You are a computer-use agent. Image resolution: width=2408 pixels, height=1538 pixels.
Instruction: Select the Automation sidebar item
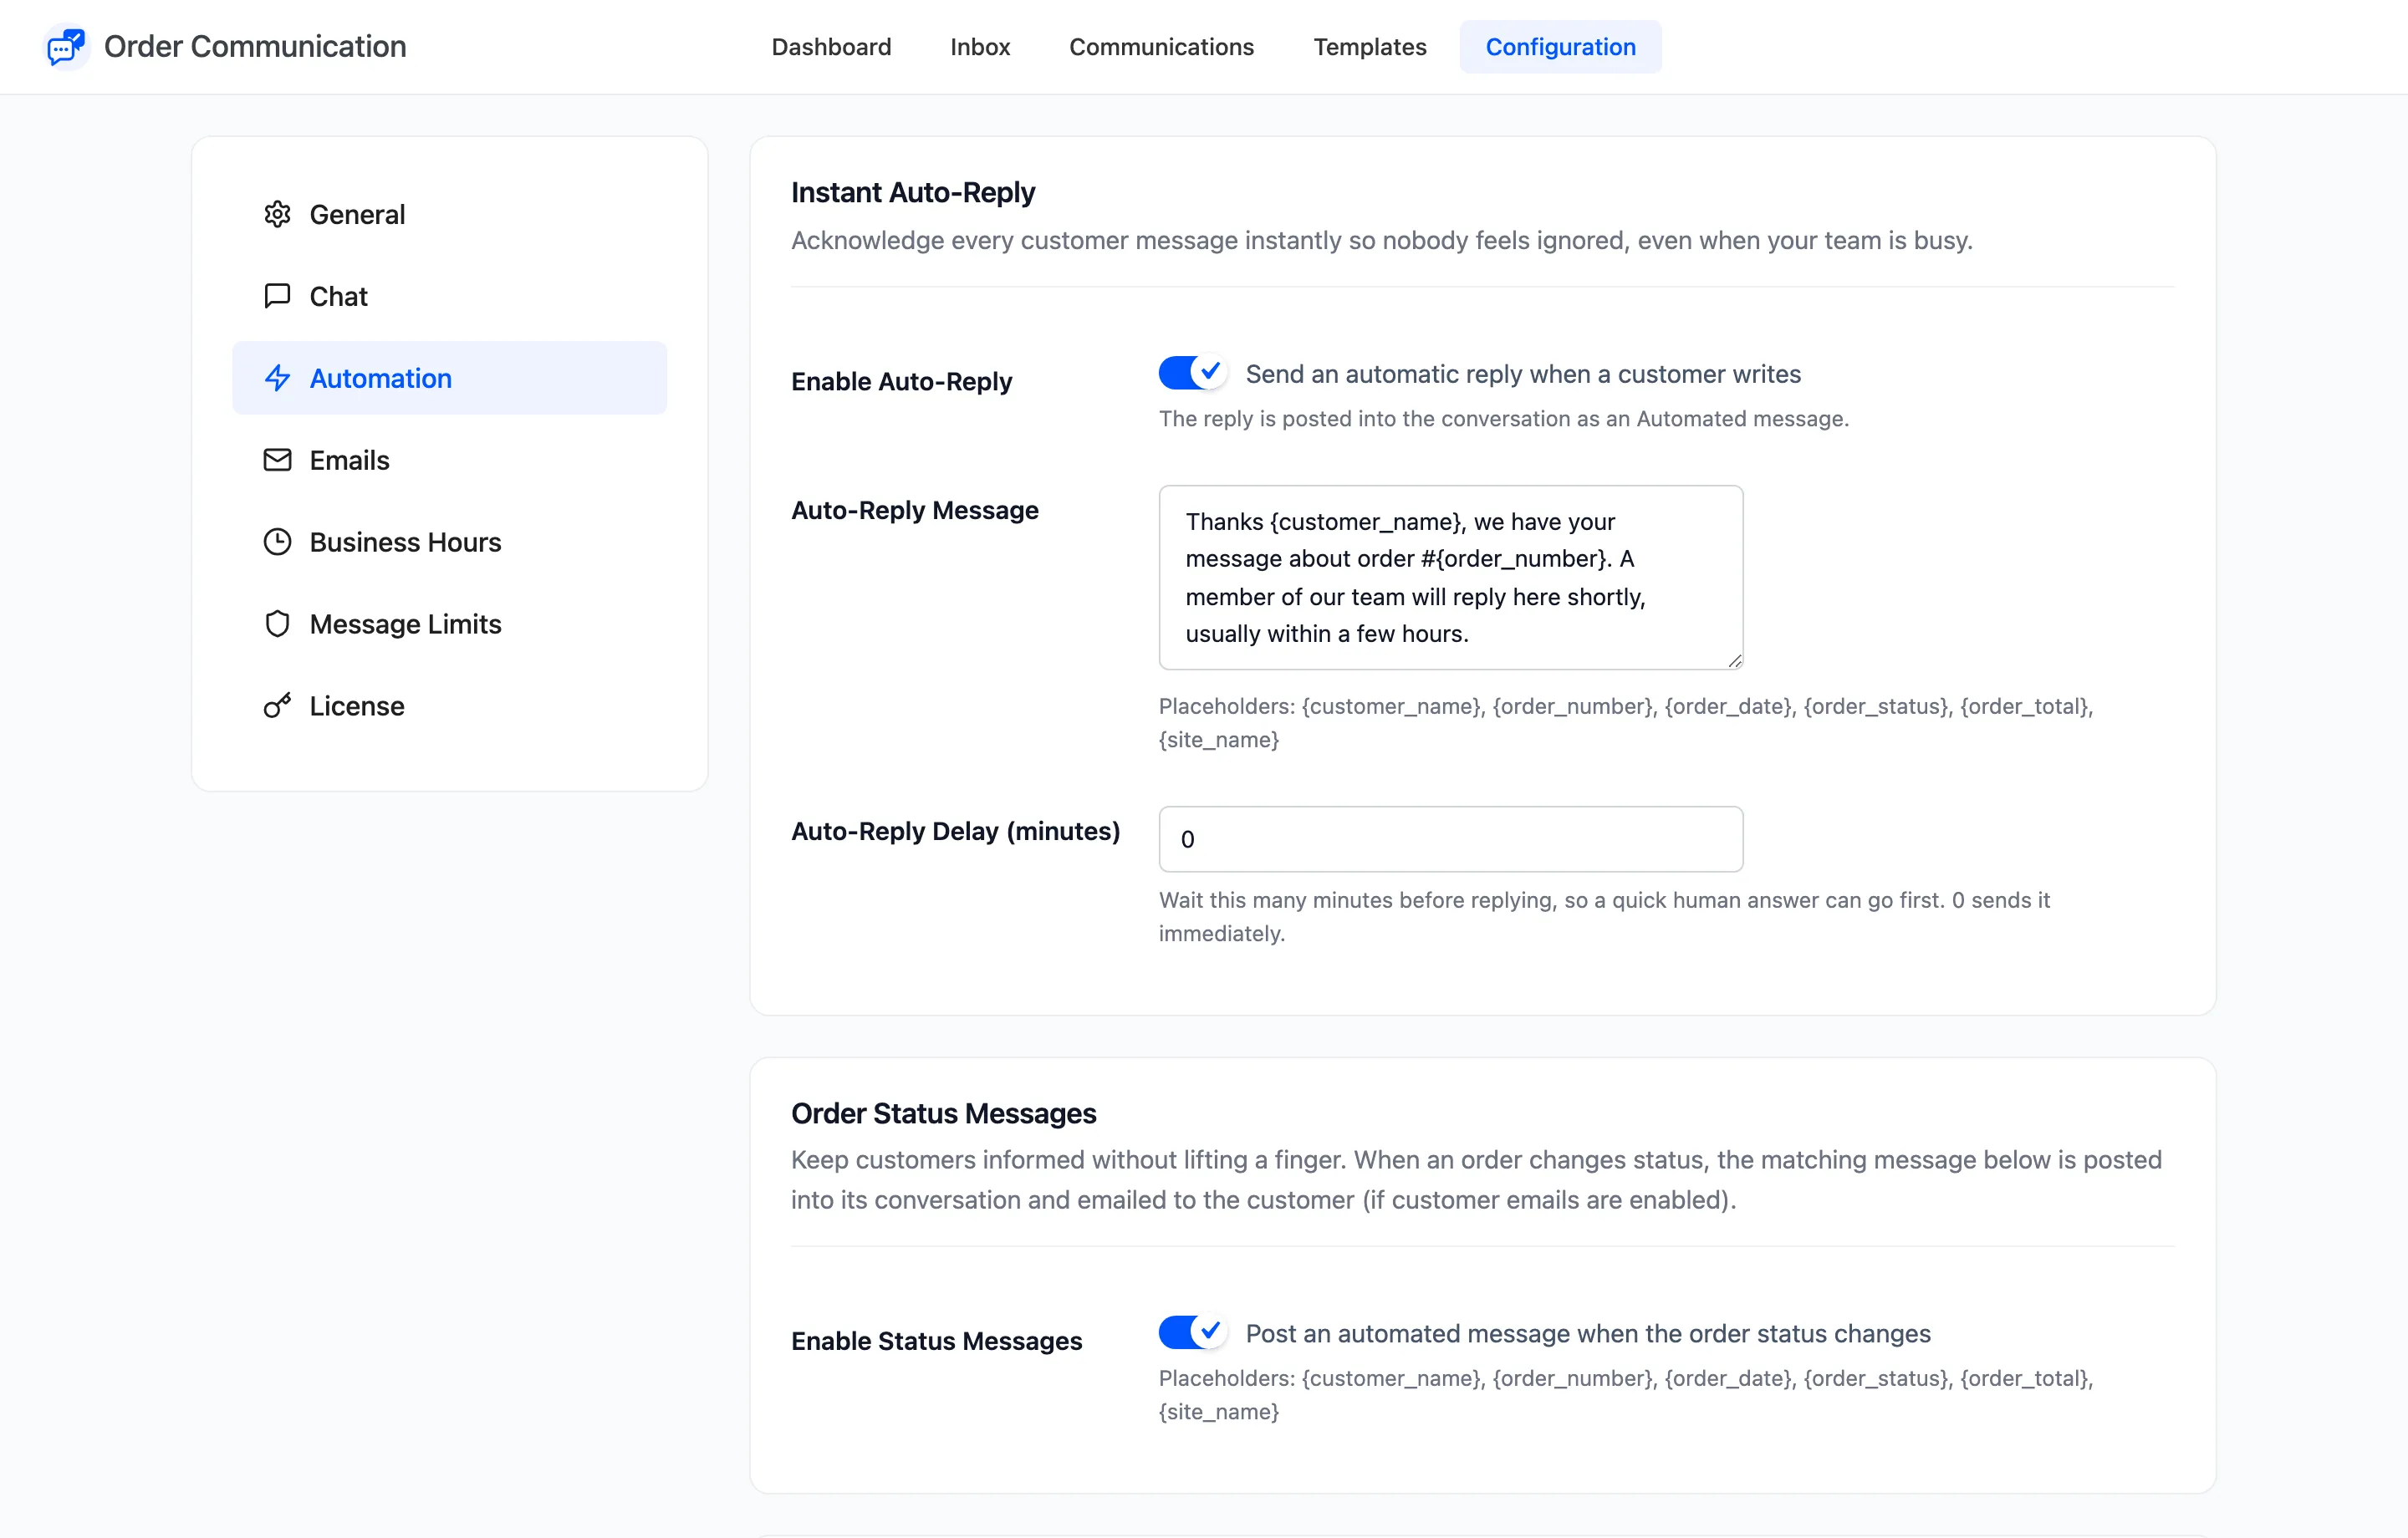pos(449,378)
